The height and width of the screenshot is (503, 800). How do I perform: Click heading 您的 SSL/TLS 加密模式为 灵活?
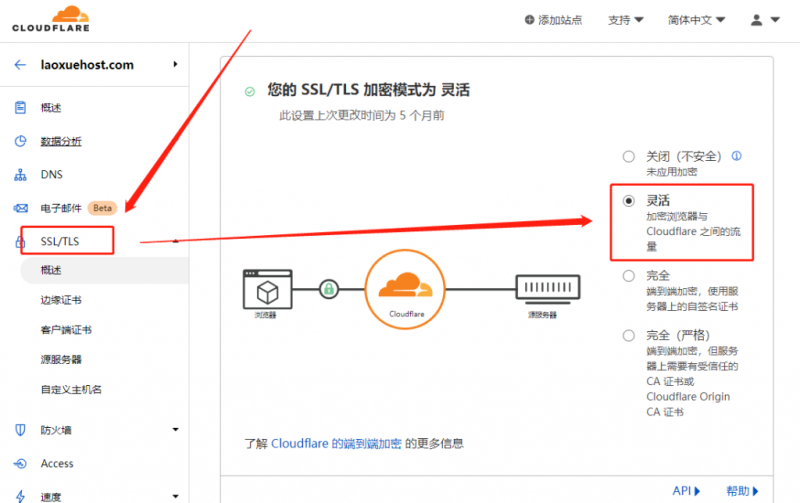pos(368,90)
